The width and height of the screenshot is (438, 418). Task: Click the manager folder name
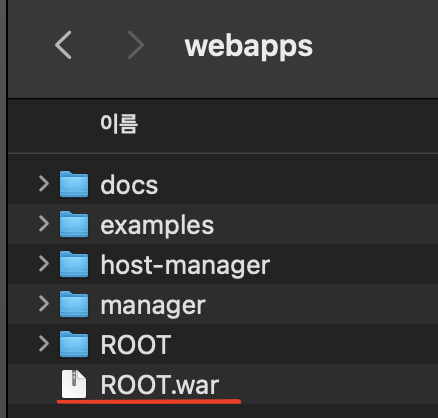[x=153, y=306]
